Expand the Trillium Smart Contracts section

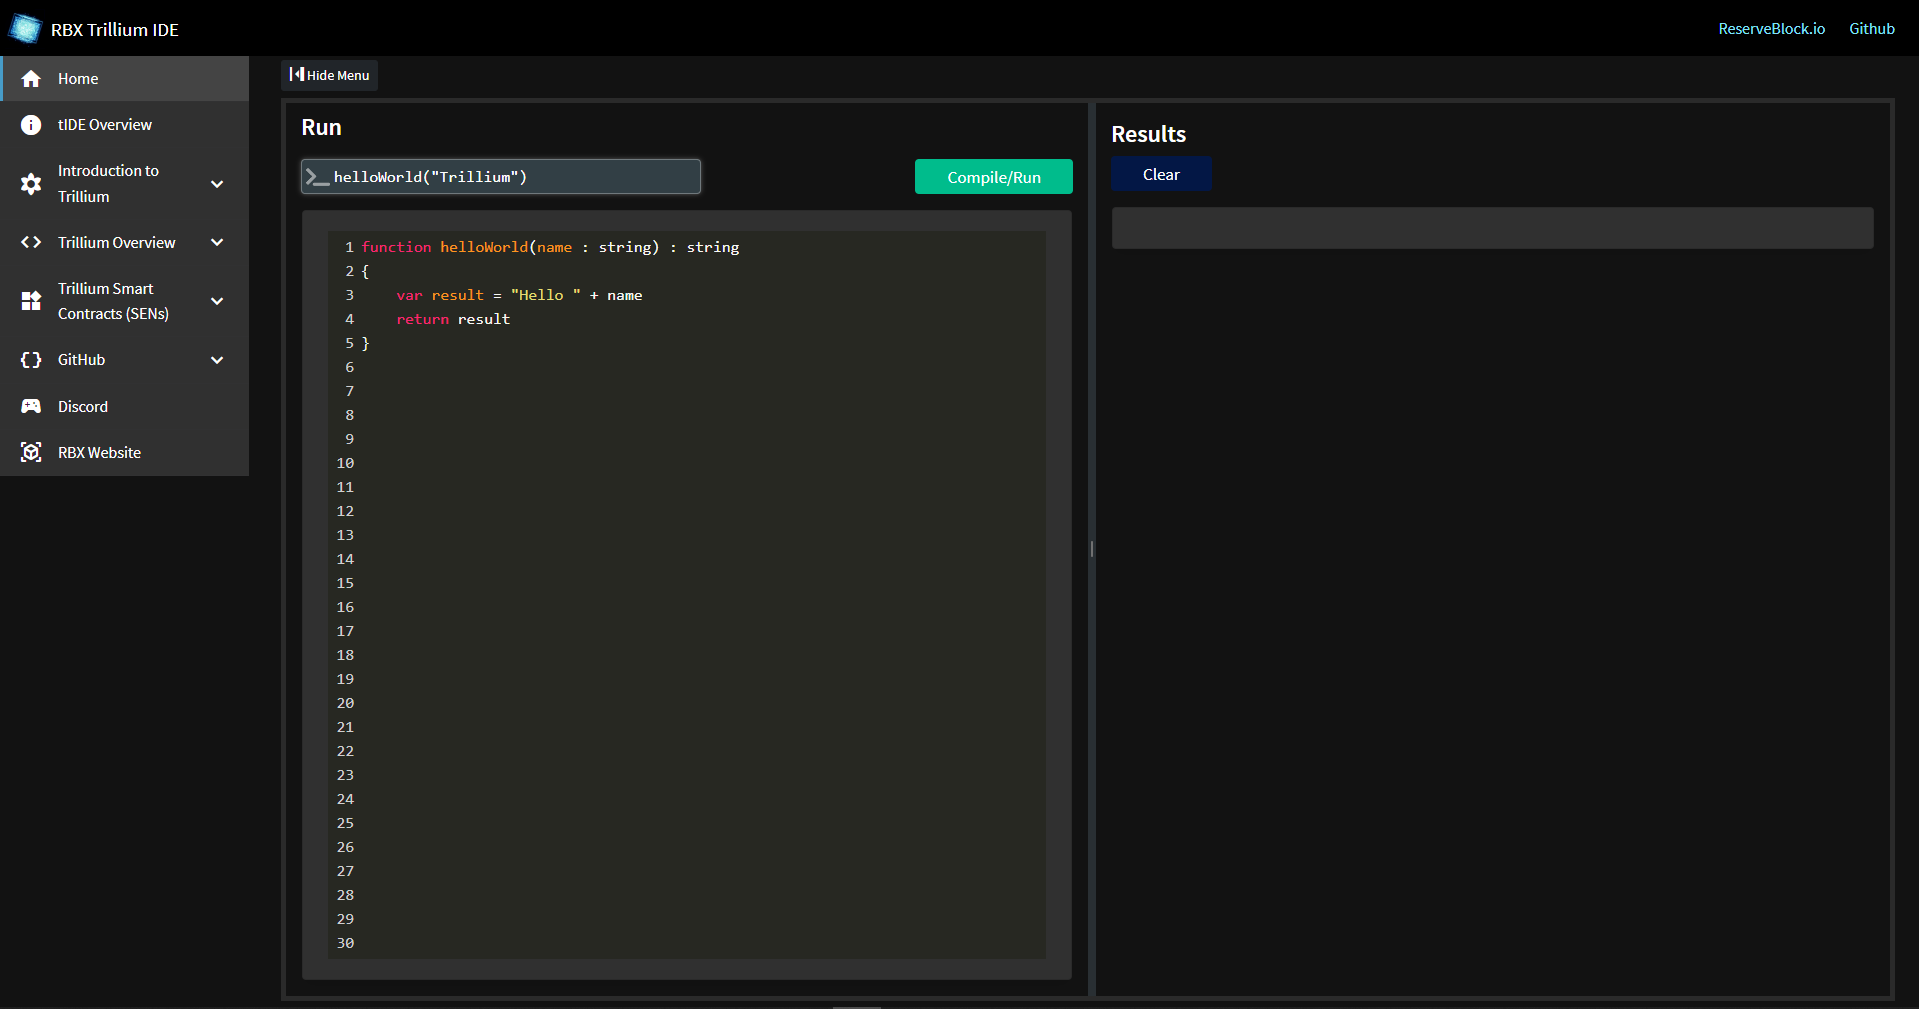tap(218, 301)
